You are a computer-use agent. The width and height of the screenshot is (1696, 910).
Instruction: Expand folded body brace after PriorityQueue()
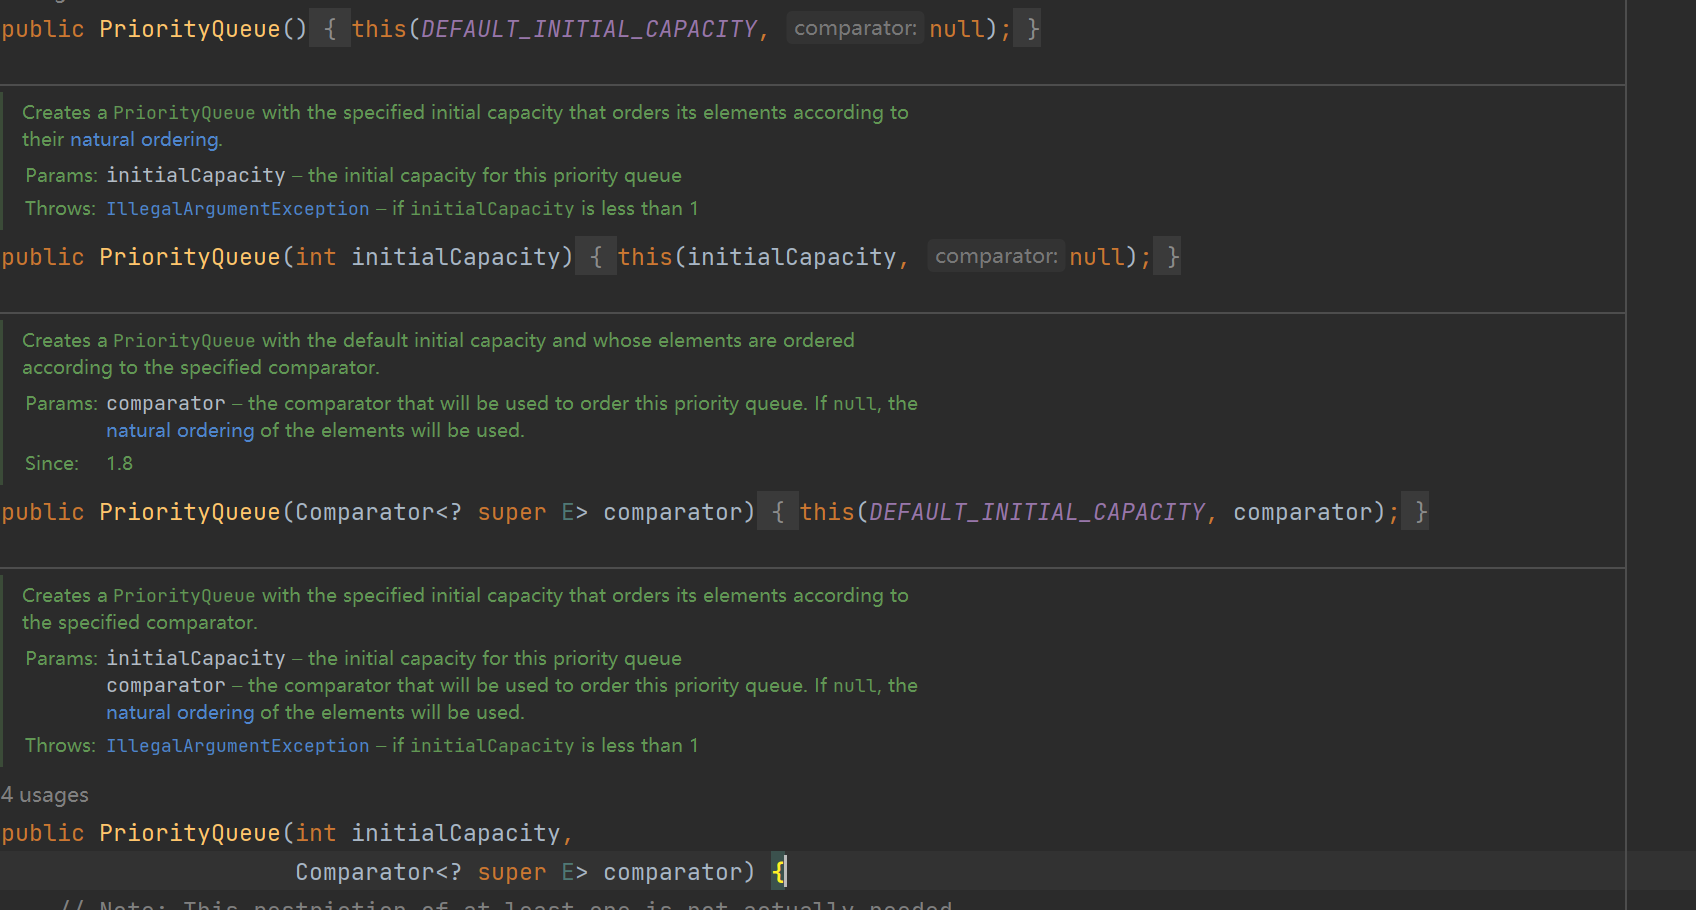click(330, 29)
